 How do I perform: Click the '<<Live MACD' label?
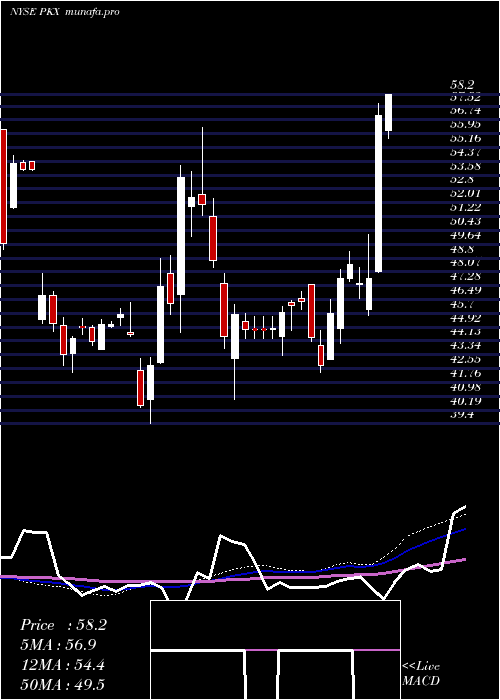pos(421,674)
